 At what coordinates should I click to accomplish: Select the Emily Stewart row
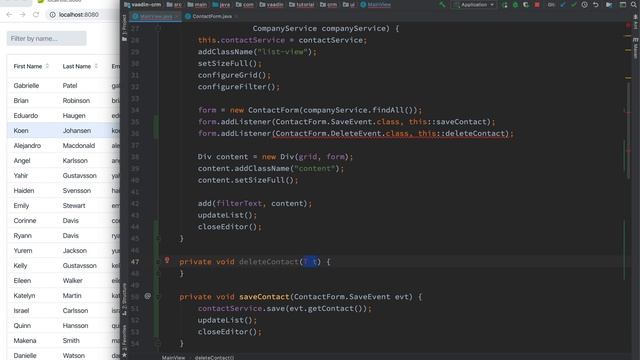pos(63,206)
